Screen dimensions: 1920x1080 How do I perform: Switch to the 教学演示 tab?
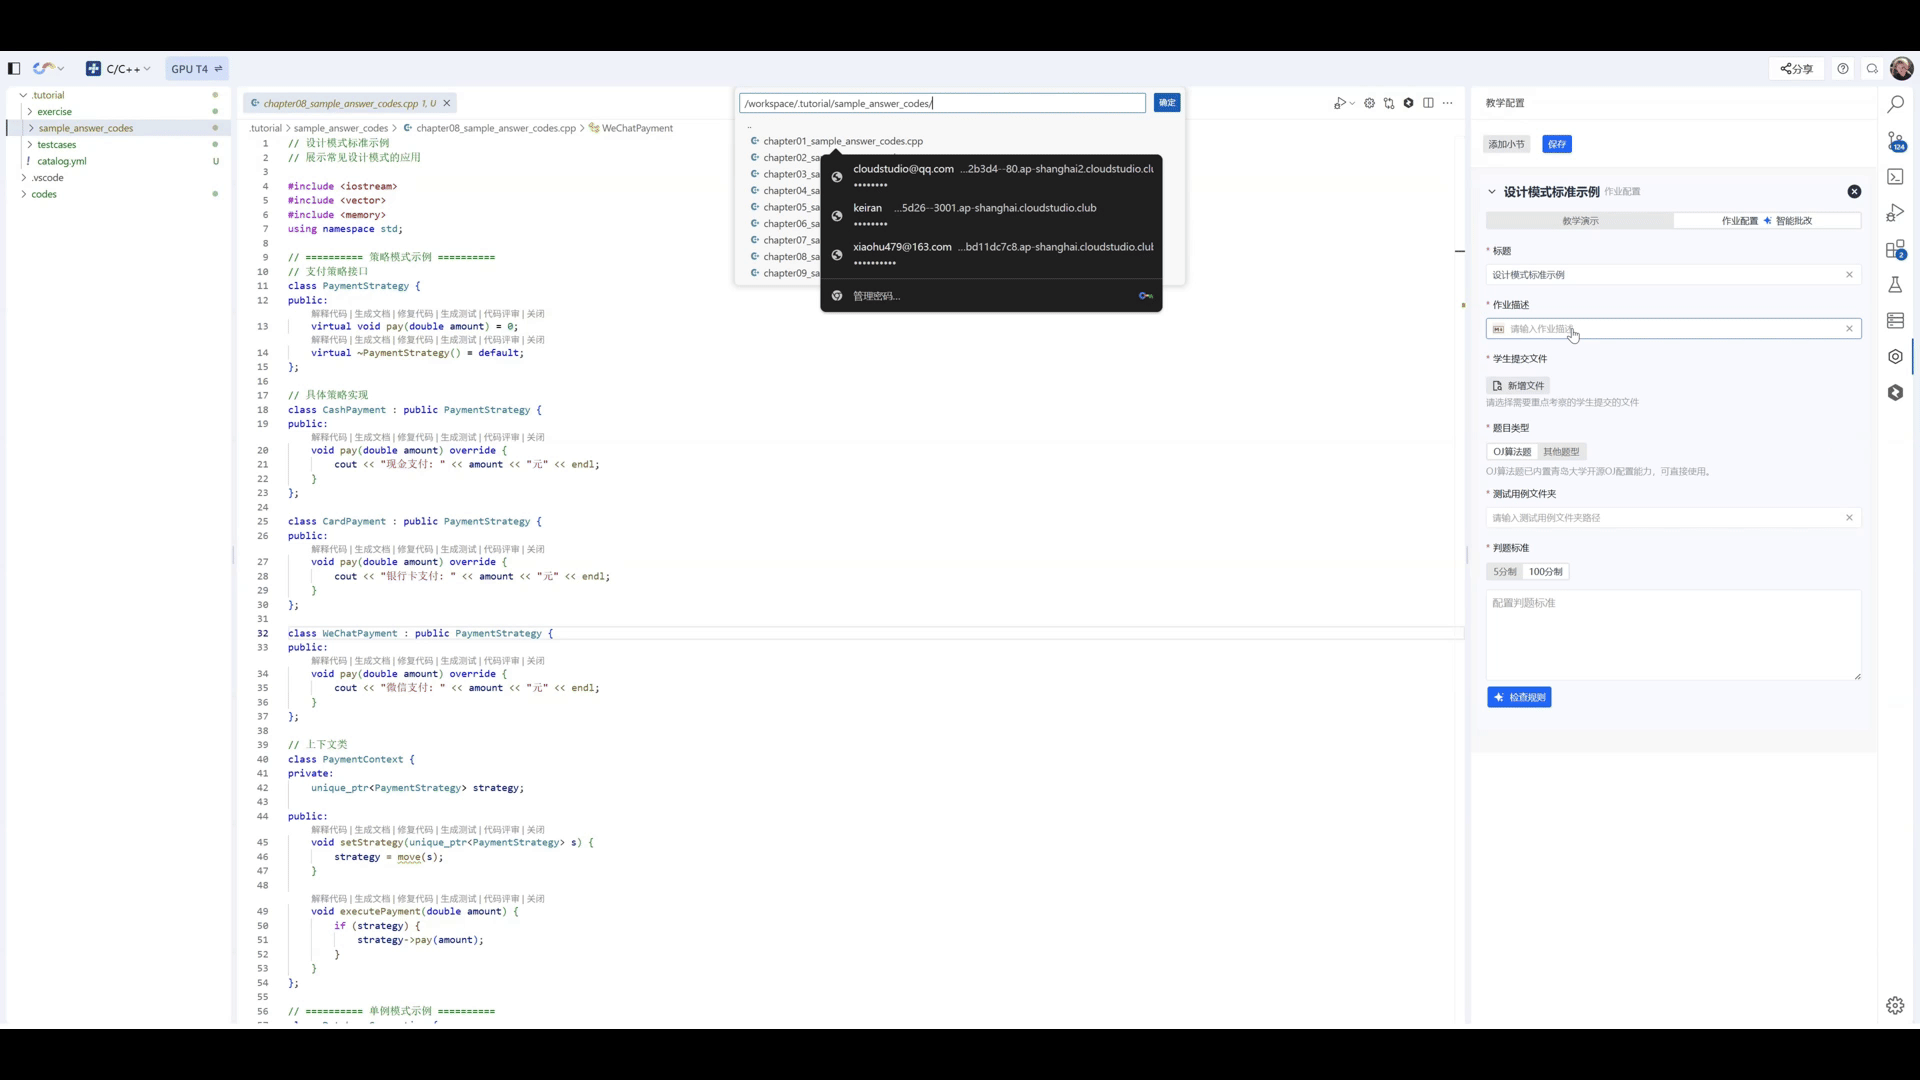[1580, 221]
